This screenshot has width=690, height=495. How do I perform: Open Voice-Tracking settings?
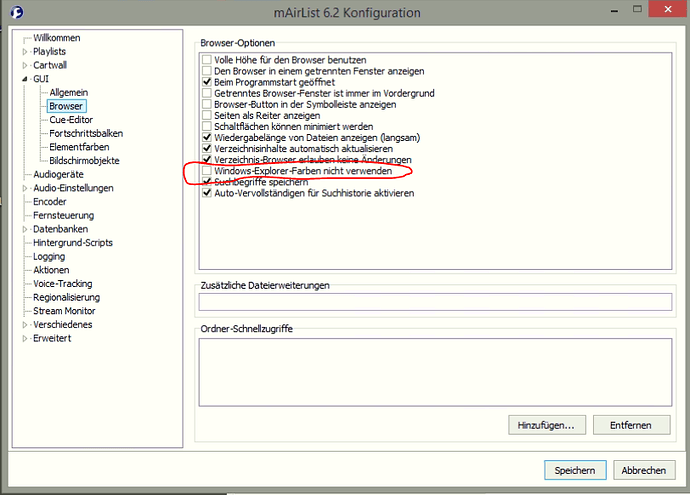pos(63,283)
